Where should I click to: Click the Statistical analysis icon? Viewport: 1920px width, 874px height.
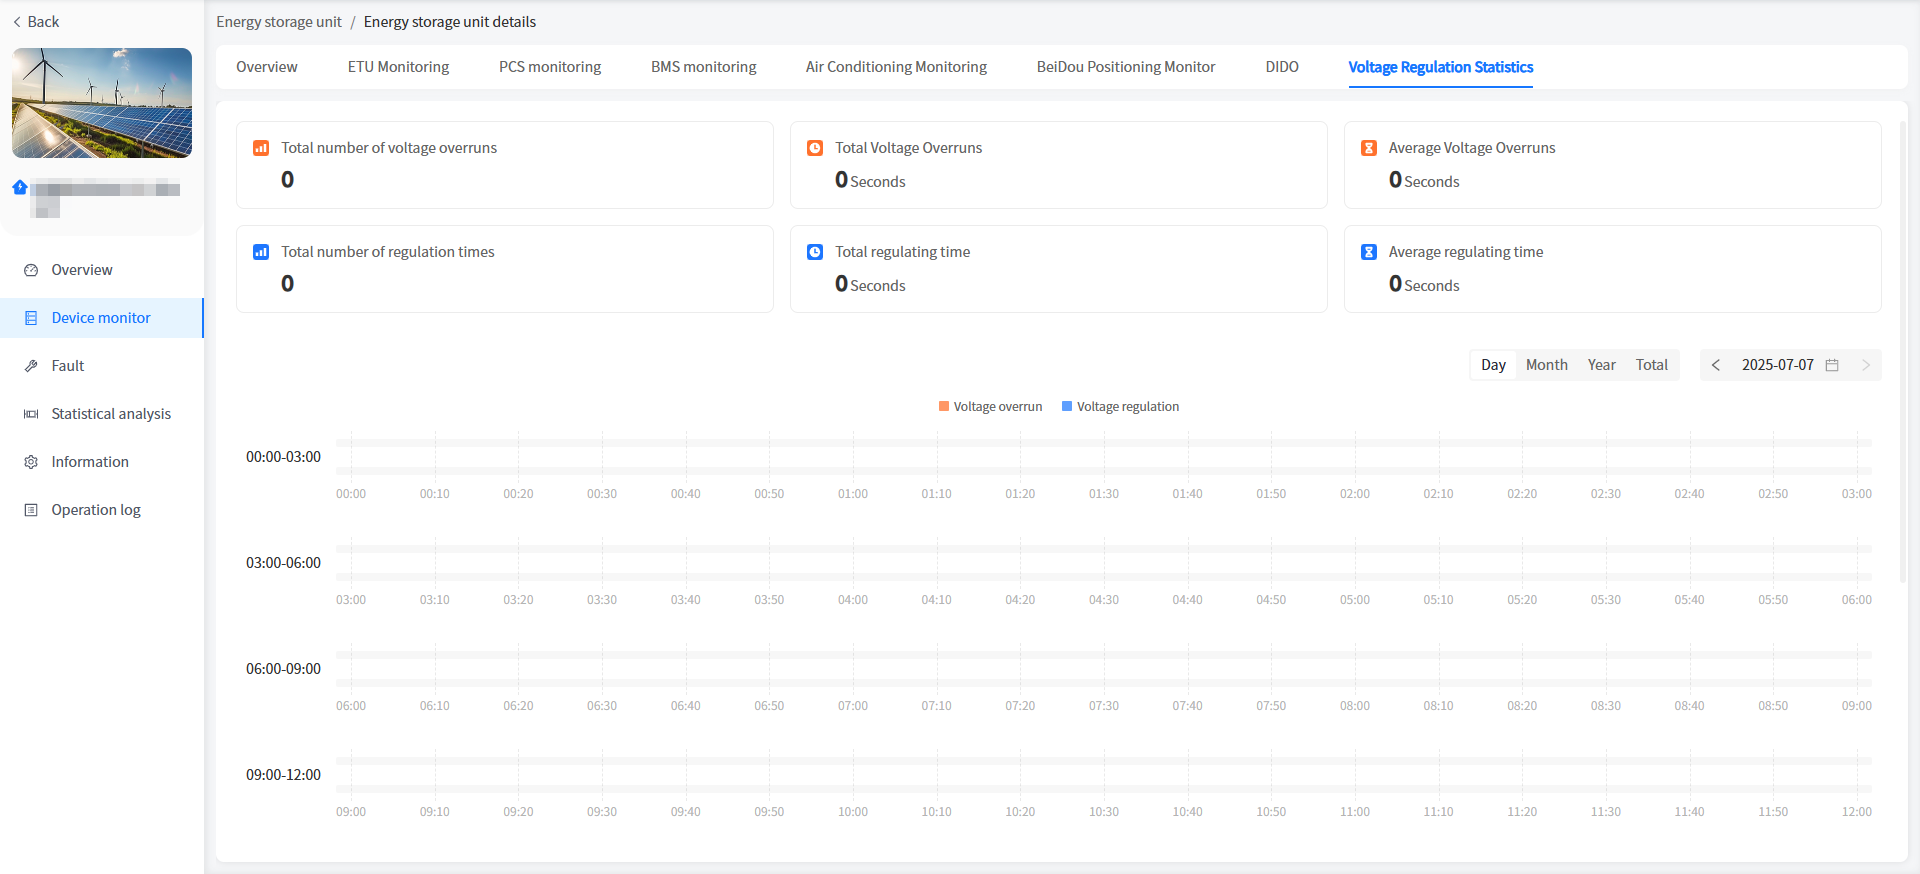31,414
